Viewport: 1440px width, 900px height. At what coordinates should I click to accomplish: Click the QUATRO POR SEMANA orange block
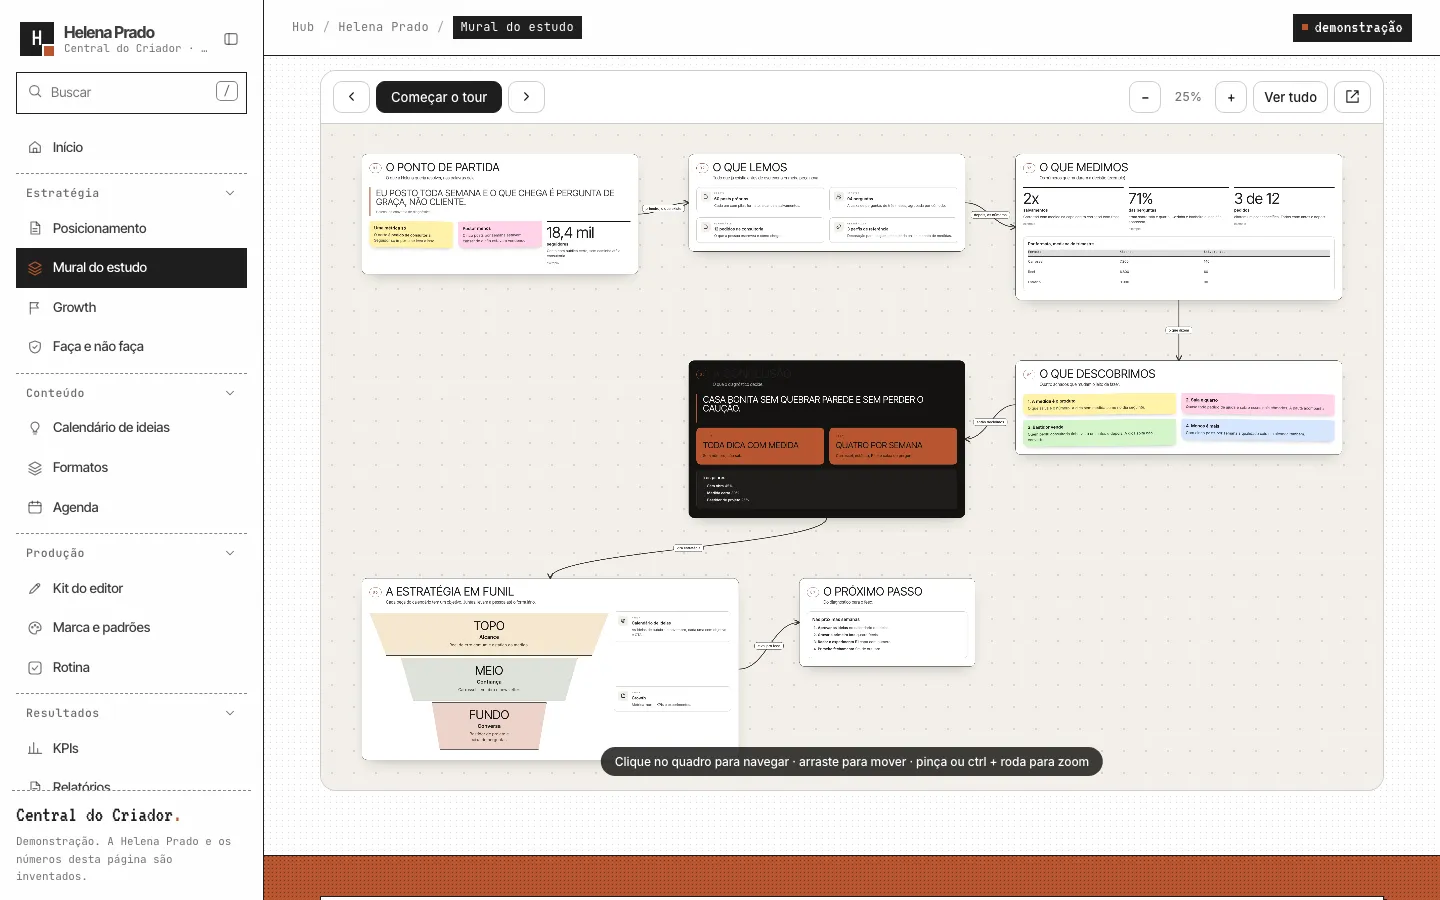893,446
